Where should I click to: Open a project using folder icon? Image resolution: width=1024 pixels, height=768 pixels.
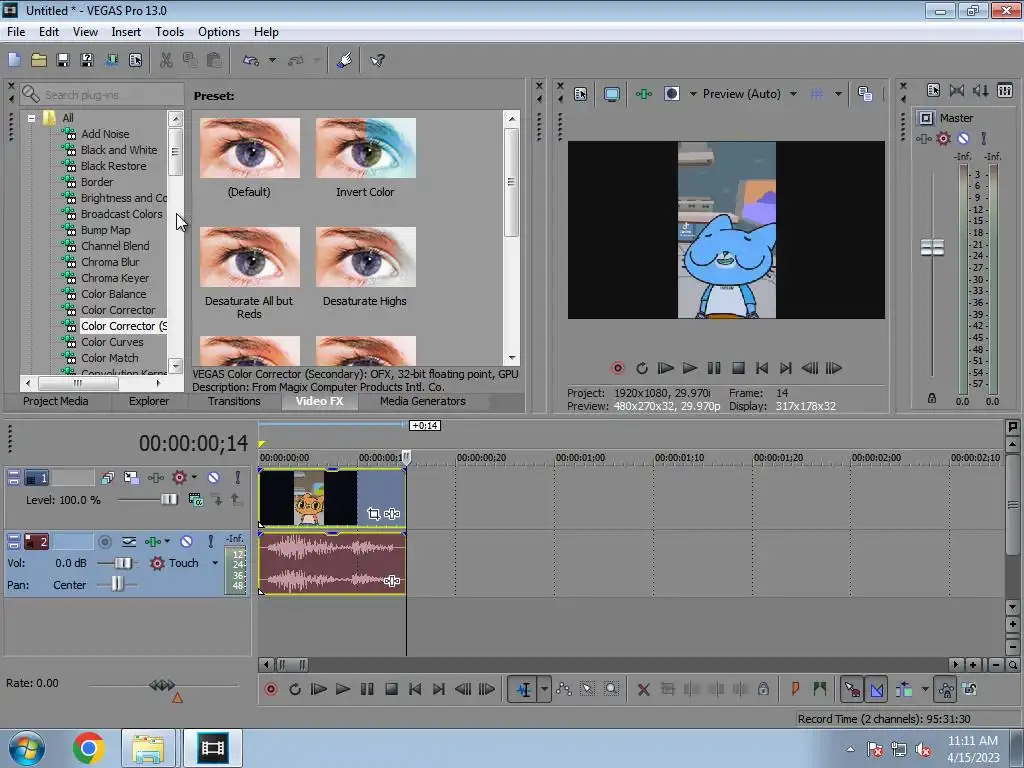[39, 60]
